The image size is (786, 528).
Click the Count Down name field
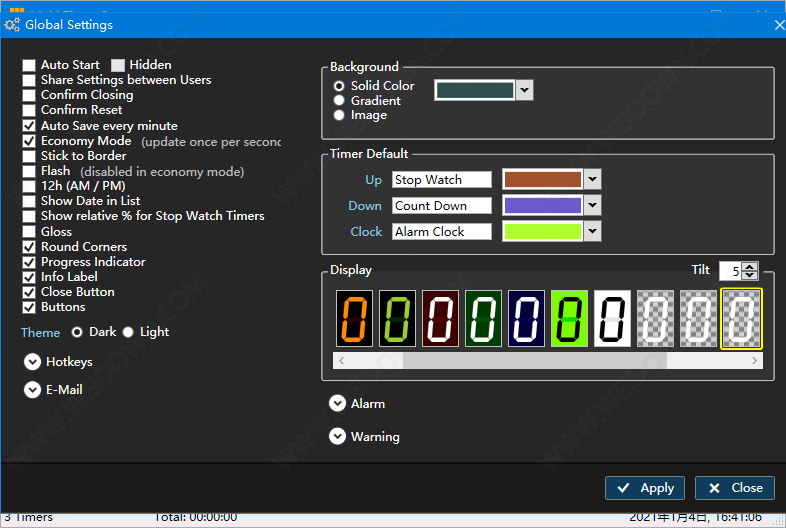tap(442, 206)
